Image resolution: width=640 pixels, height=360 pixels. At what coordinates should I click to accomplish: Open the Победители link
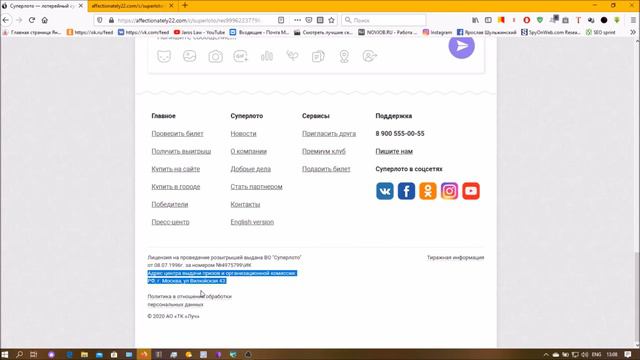(x=170, y=204)
